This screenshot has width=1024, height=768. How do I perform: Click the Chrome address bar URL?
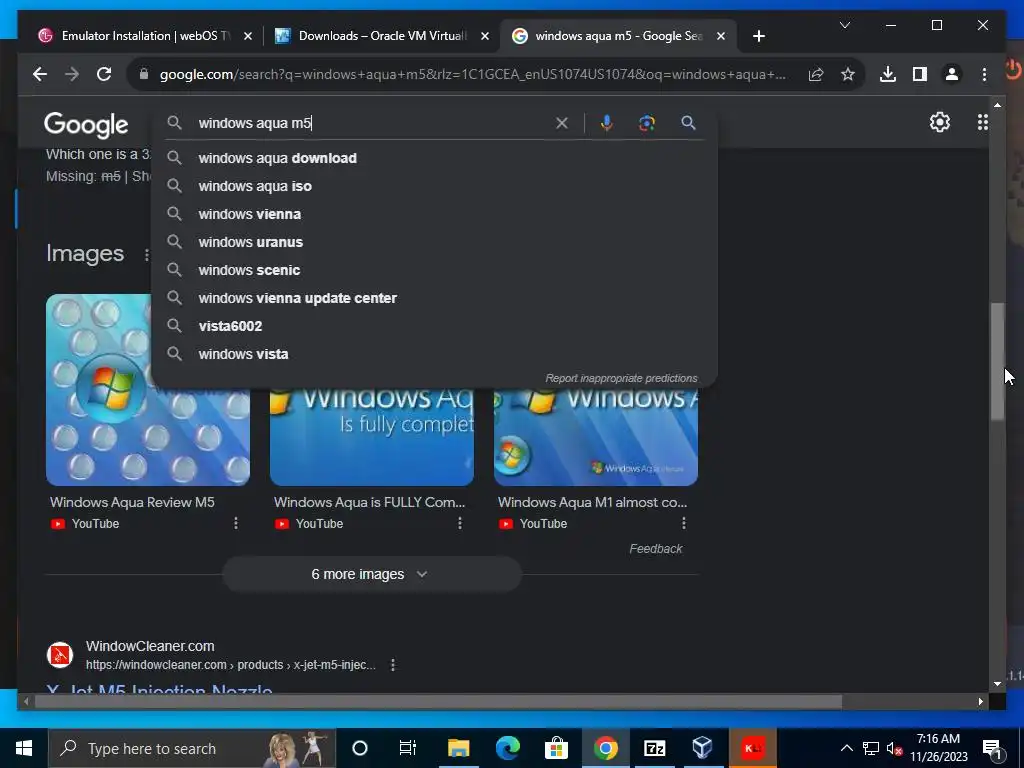point(473,74)
